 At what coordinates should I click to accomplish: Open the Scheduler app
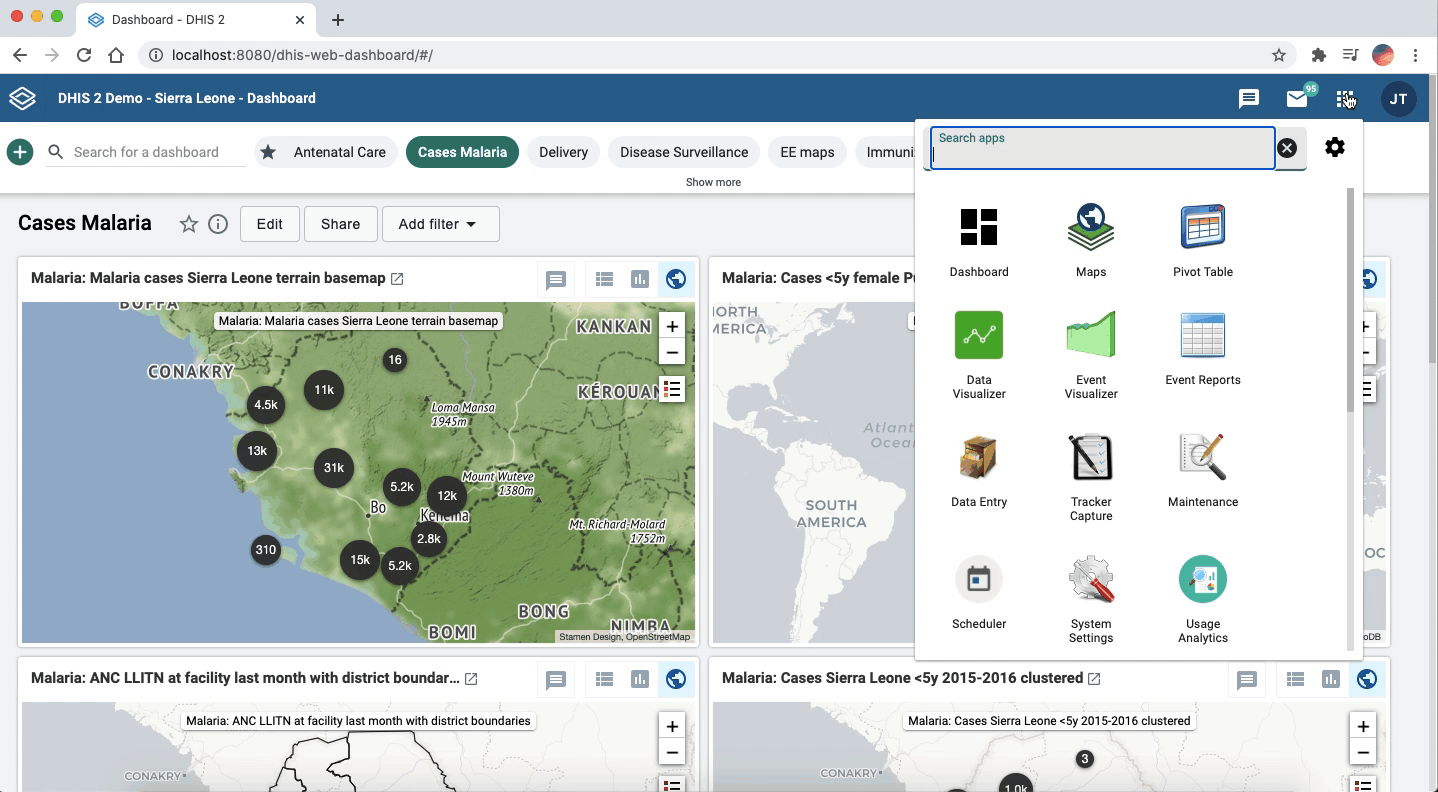[x=978, y=580]
